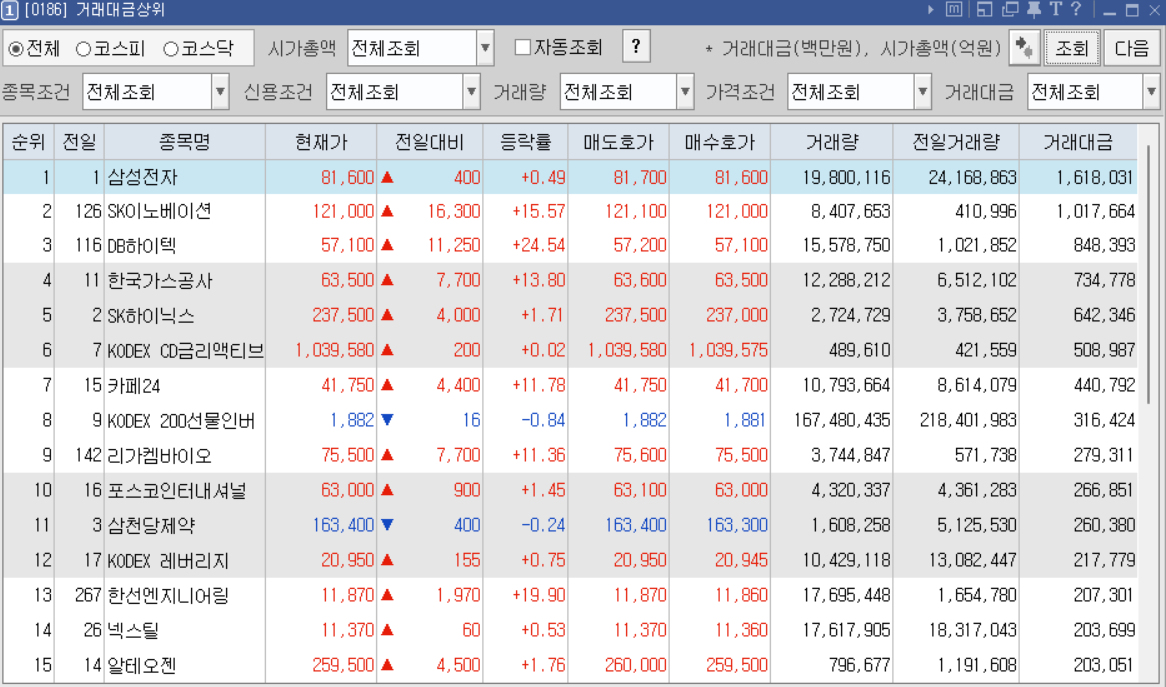The width and height of the screenshot is (1166, 687).
Task: Click the 조회 search button
Action: [1072, 48]
